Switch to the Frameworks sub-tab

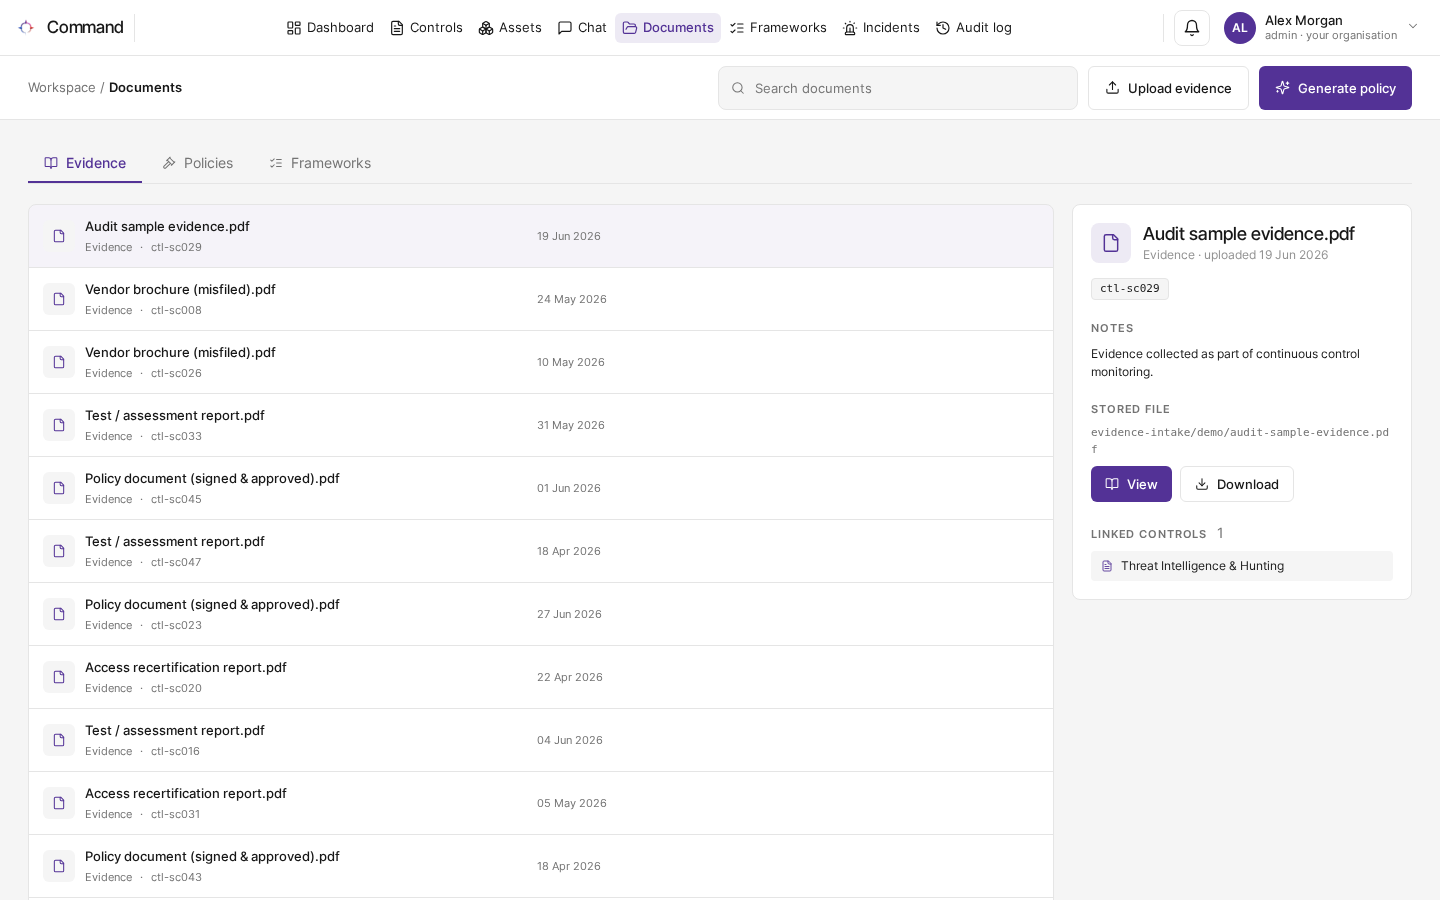[x=320, y=163]
